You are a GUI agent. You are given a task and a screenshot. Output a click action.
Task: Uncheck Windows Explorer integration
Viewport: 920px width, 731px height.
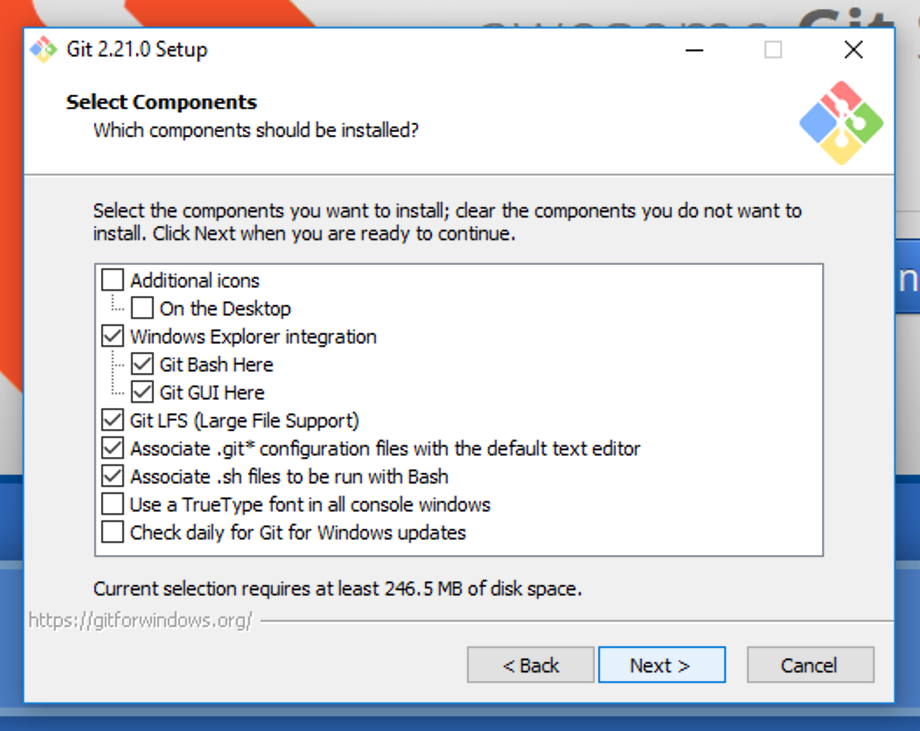tap(113, 336)
